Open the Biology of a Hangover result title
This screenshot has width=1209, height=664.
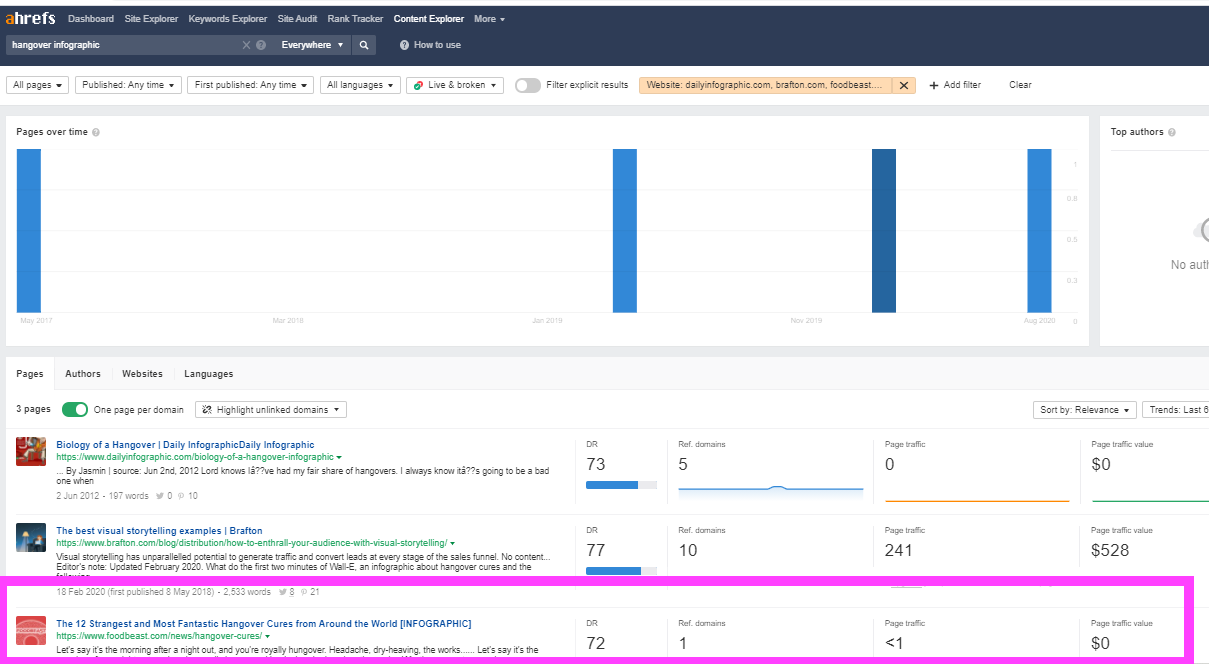coord(185,445)
